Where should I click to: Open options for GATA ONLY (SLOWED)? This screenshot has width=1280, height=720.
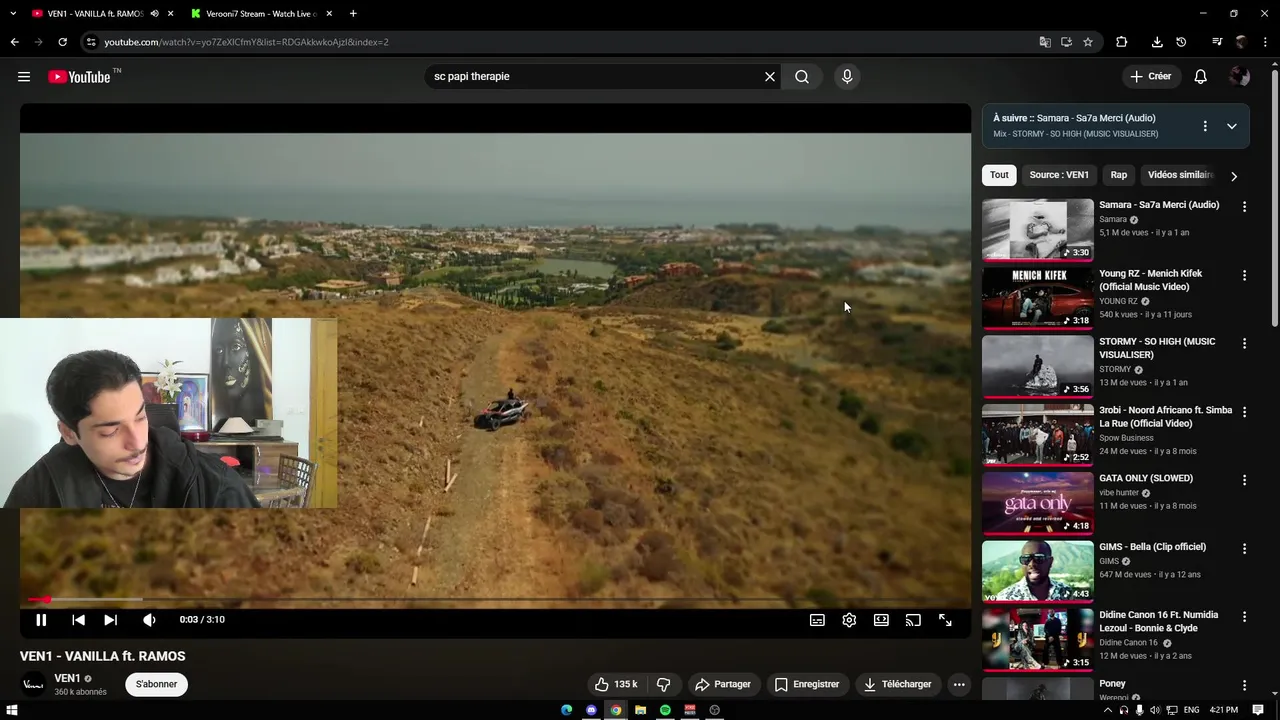1244,480
